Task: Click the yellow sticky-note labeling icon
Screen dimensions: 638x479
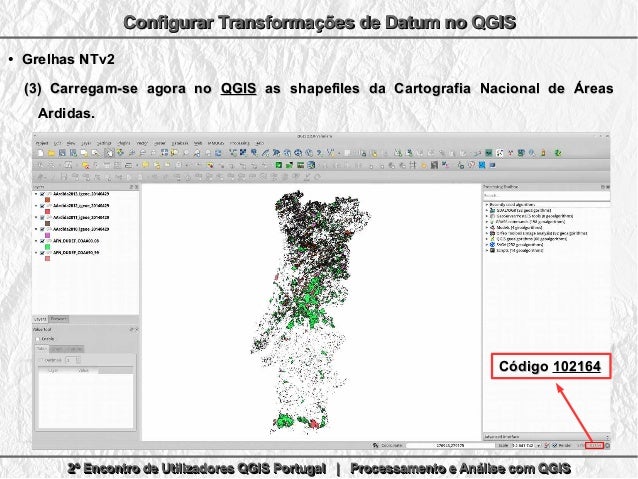Action: click(x=145, y=165)
